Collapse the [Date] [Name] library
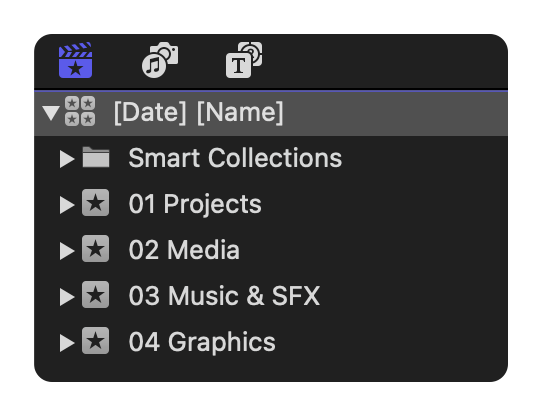542x416 pixels. (51, 113)
